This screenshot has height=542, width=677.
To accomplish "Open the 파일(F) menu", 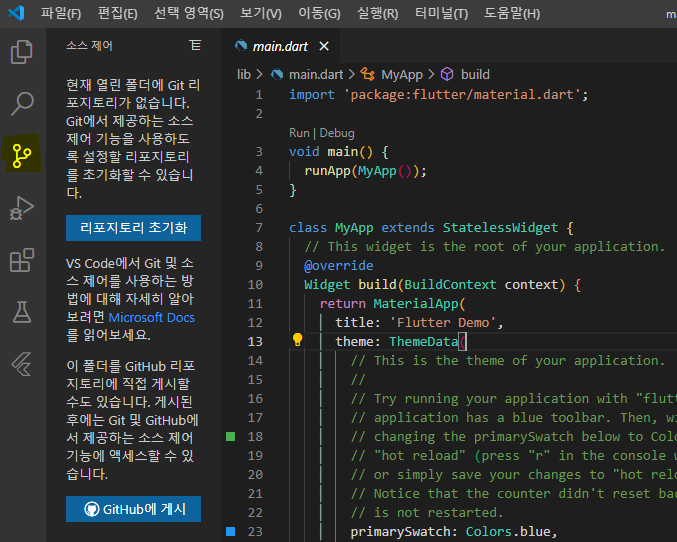I will 61,13.
